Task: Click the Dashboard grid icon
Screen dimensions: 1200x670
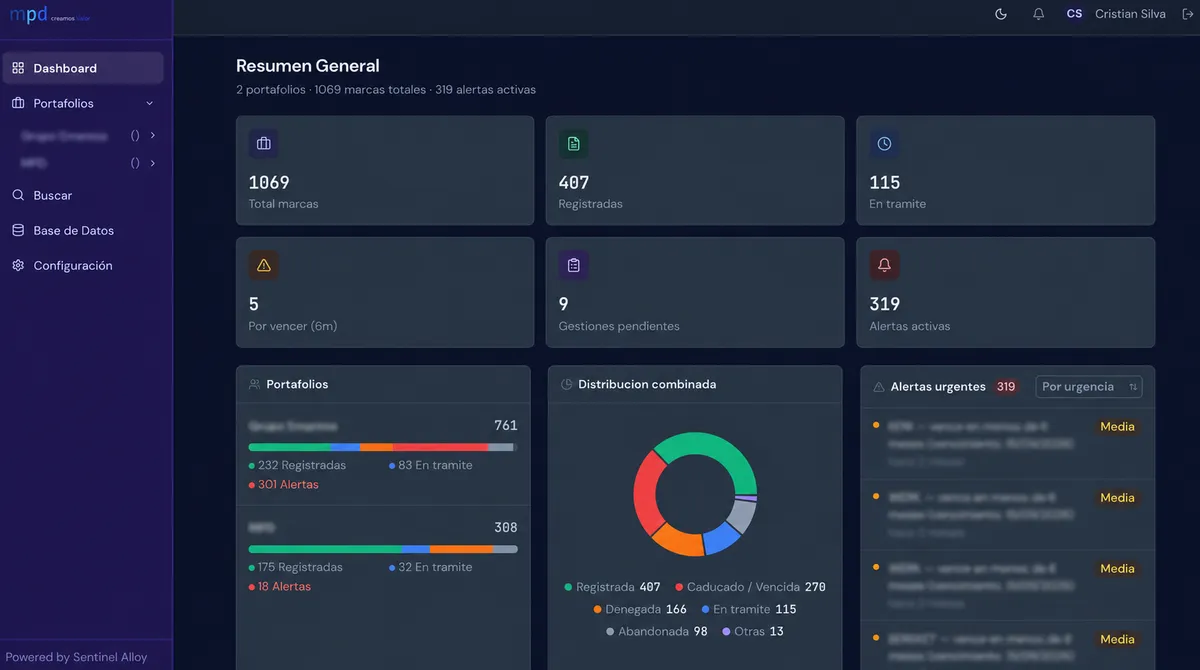Action: click(x=18, y=68)
